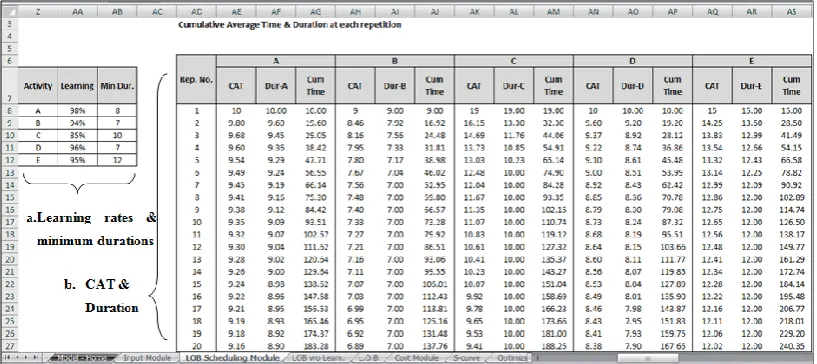Viewport: 817px width, 364px height.
Task: Select column AD header
Action: coord(196,11)
